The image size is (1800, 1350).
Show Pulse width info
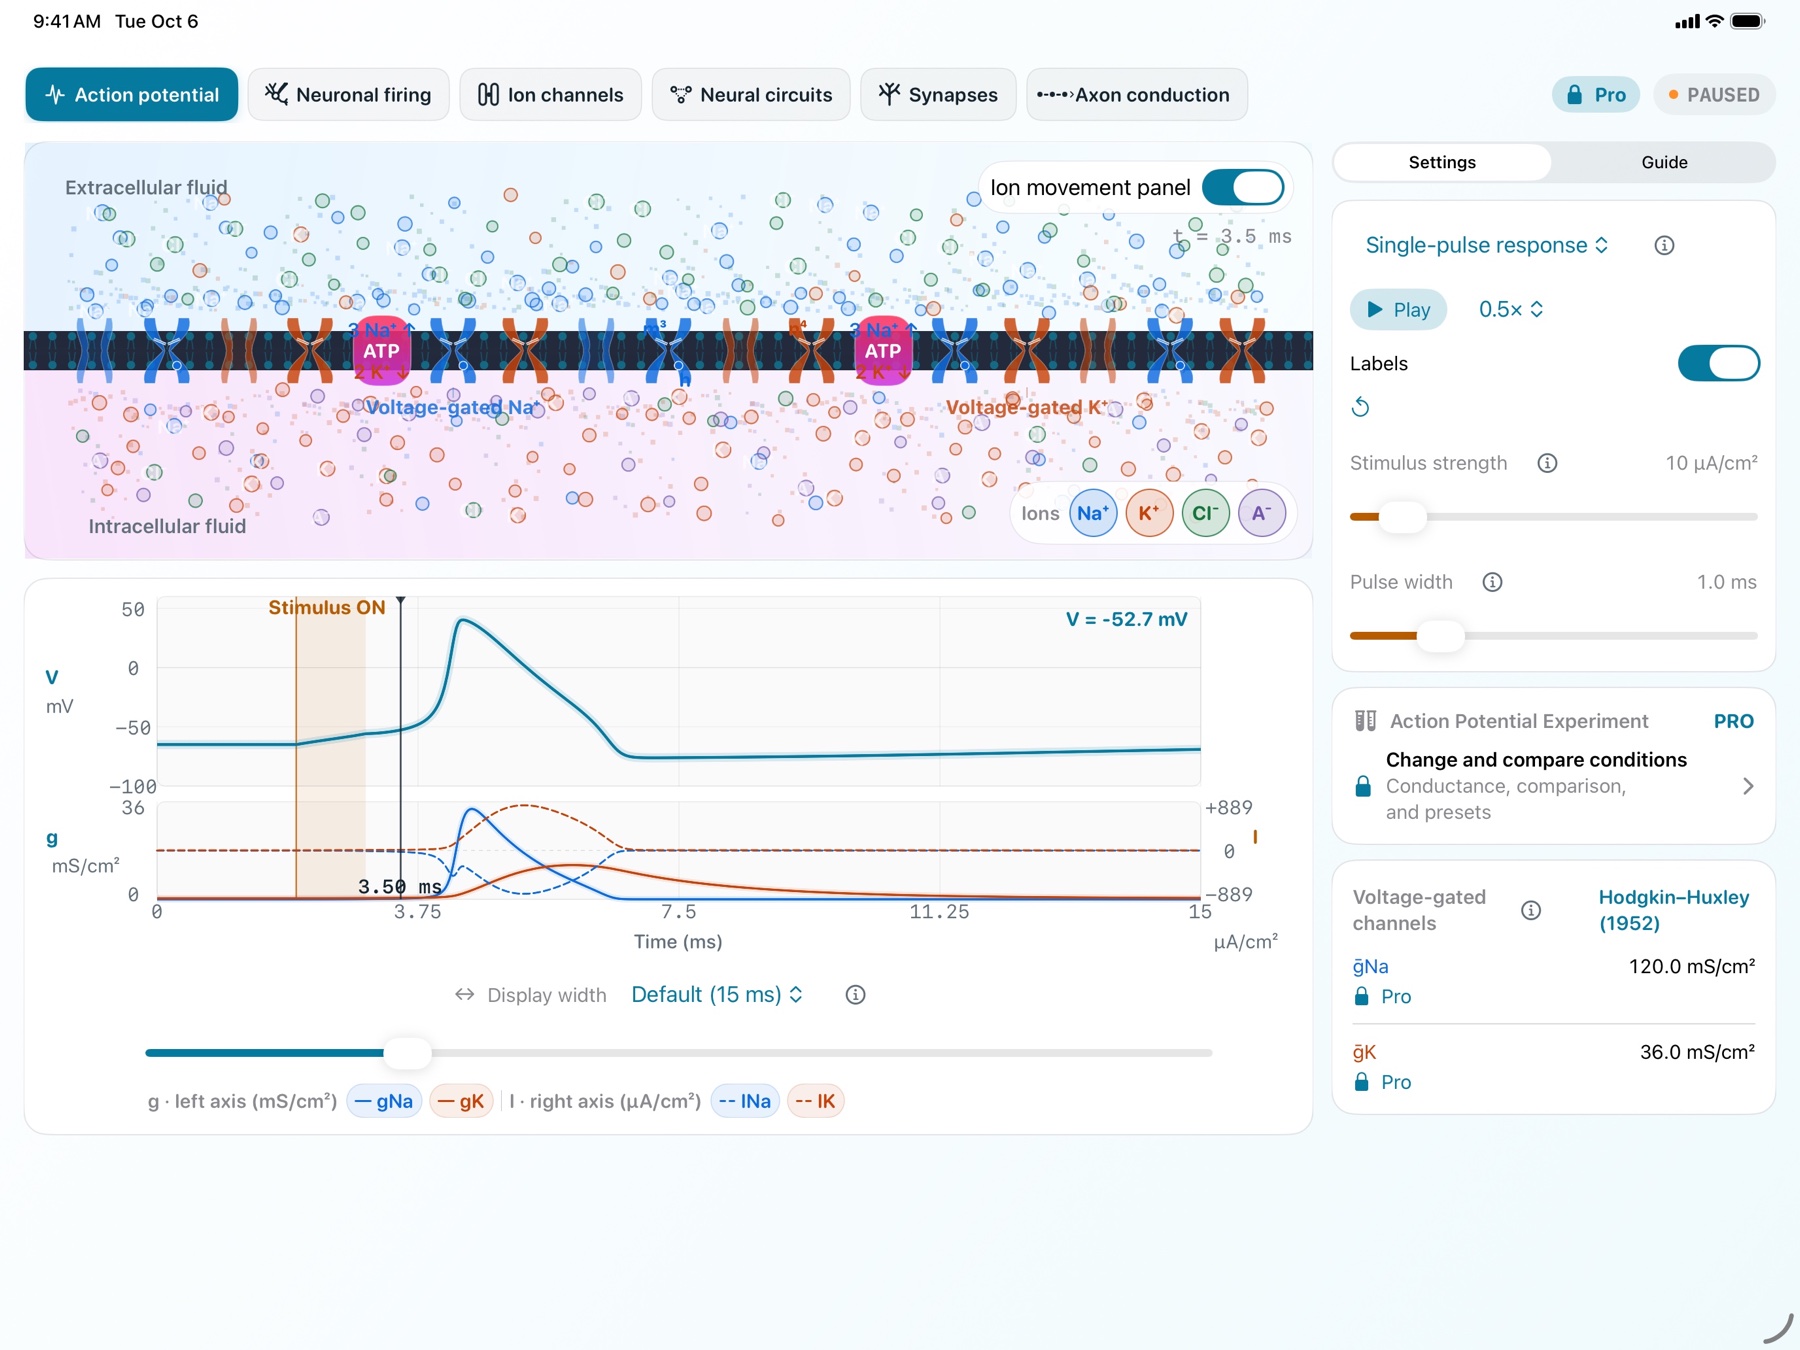1492,582
